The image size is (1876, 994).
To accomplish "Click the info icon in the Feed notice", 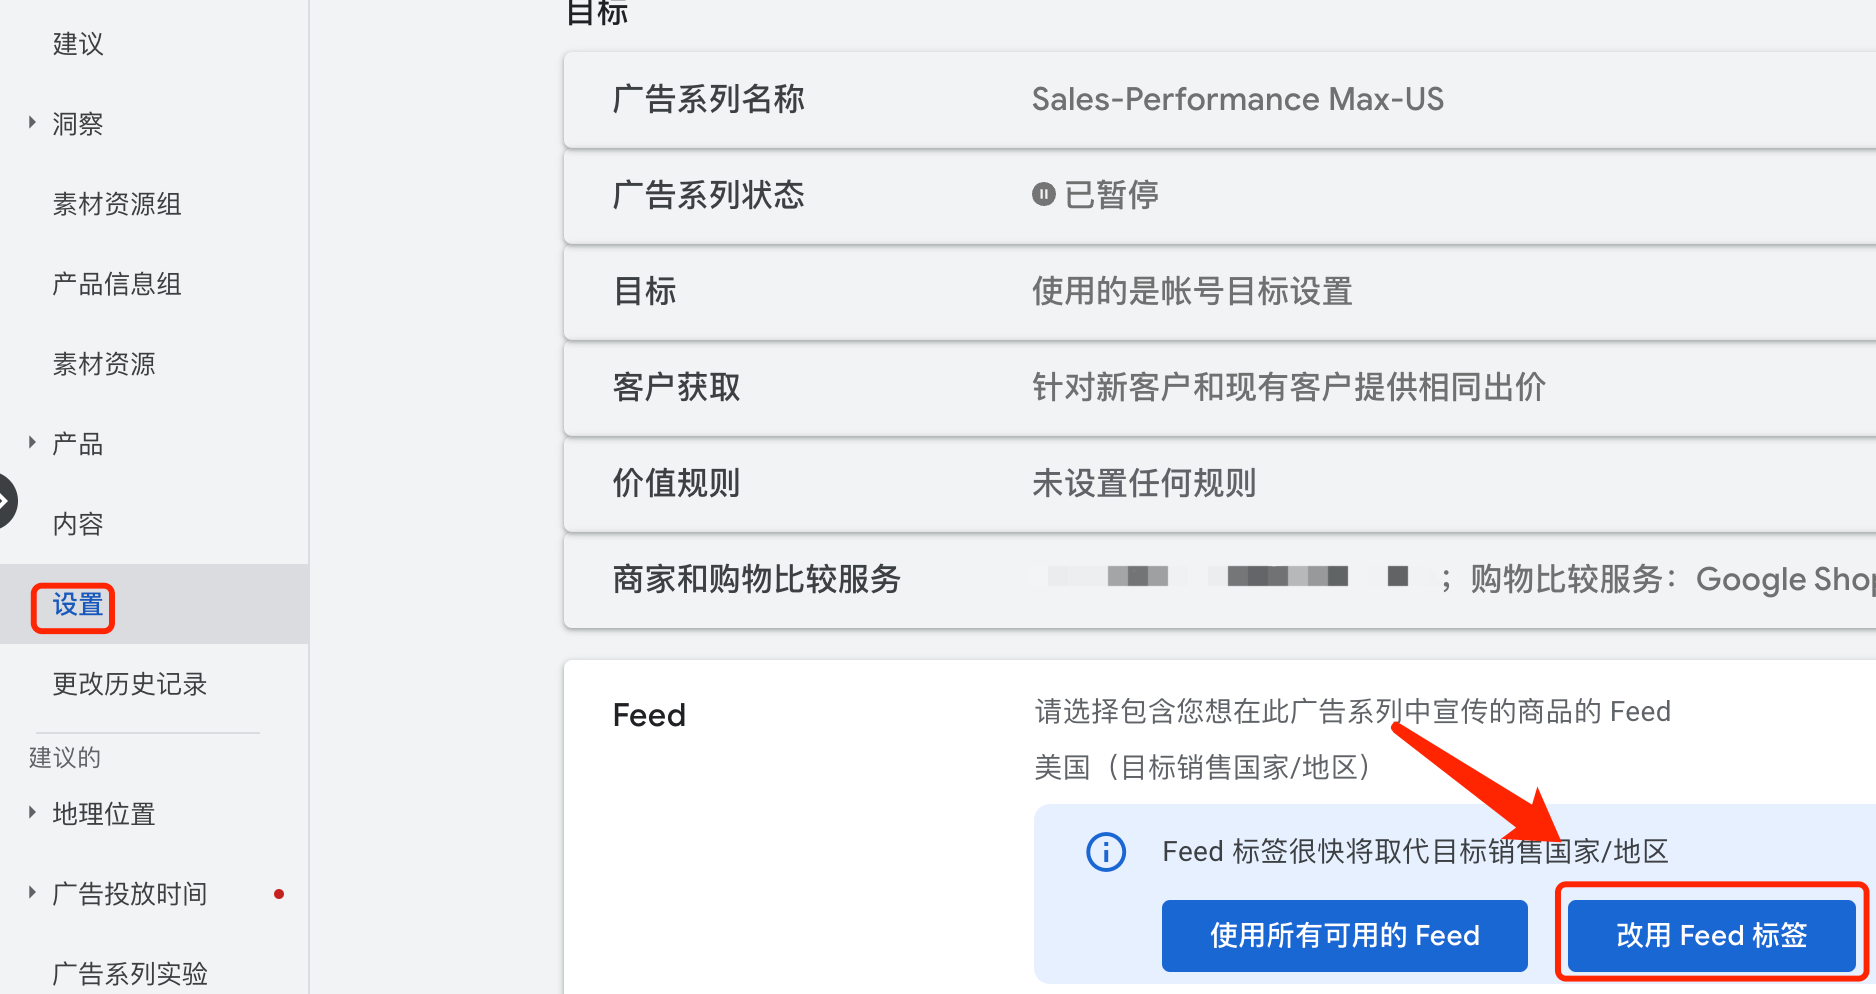I will pyautogui.click(x=1105, y=852).
